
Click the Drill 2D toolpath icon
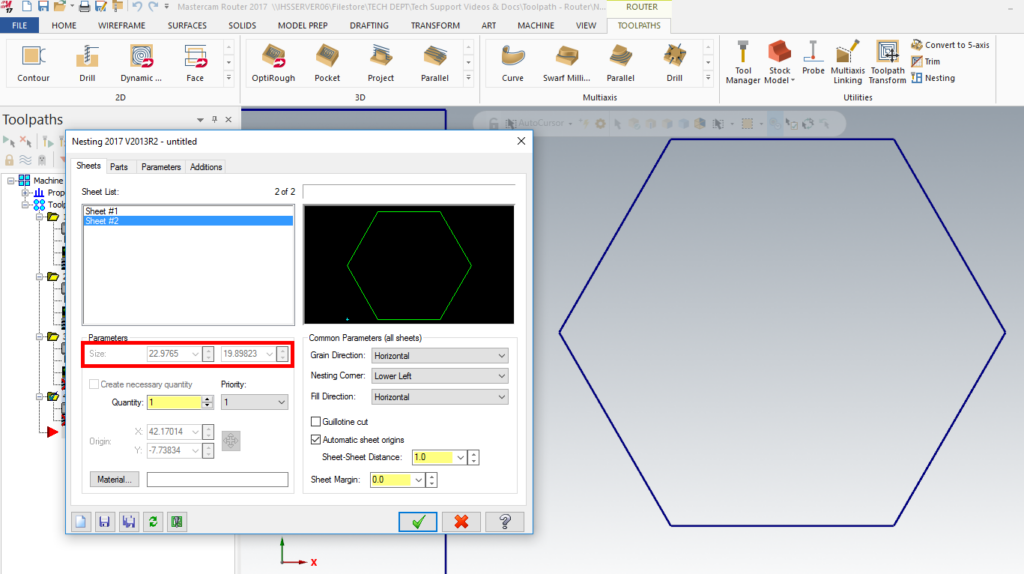[x=87, y=63]
